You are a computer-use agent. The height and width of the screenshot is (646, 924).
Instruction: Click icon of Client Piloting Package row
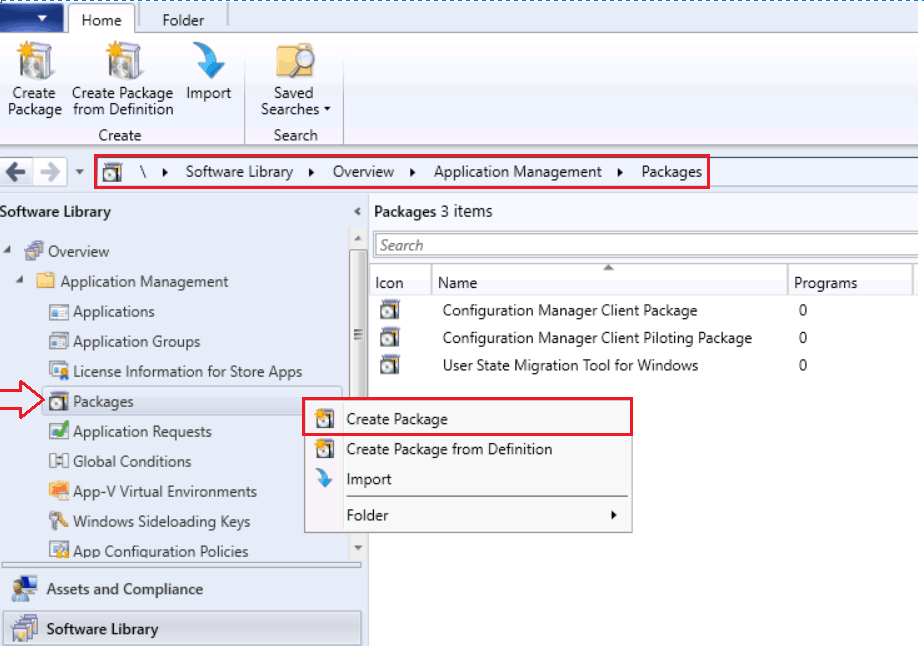pos(390,337)
